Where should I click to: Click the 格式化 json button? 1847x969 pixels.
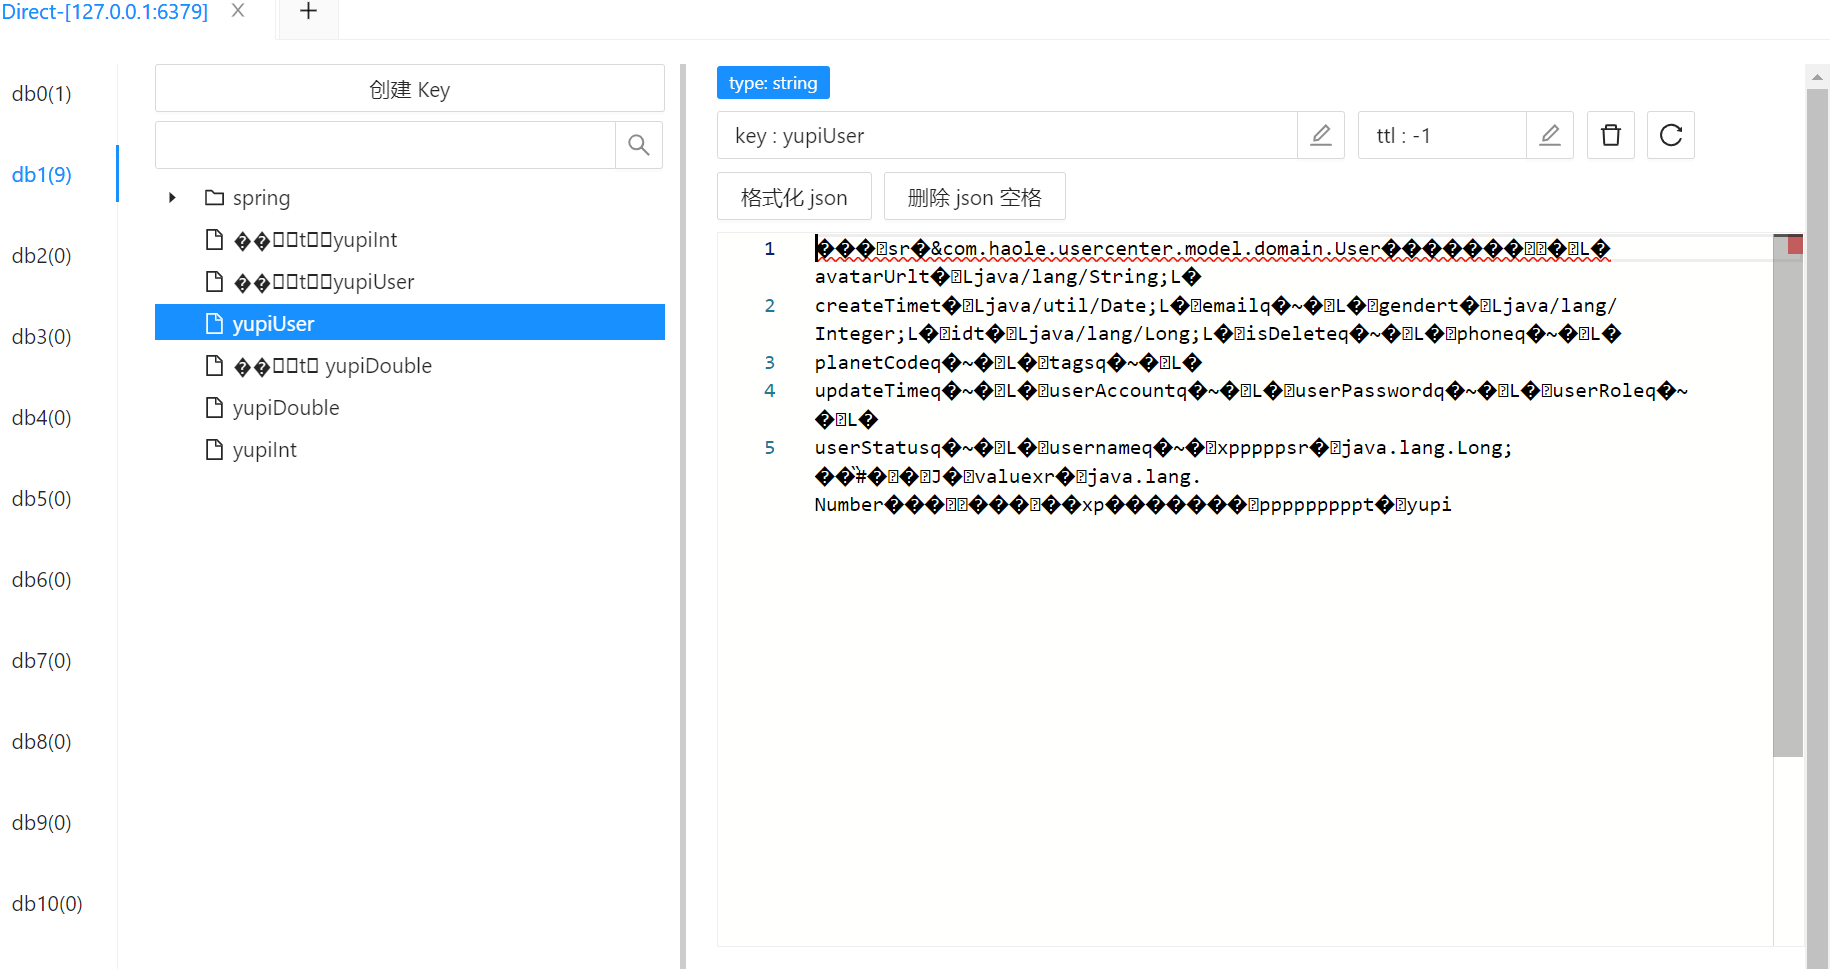pyautogui.click(x=794, y=197)
